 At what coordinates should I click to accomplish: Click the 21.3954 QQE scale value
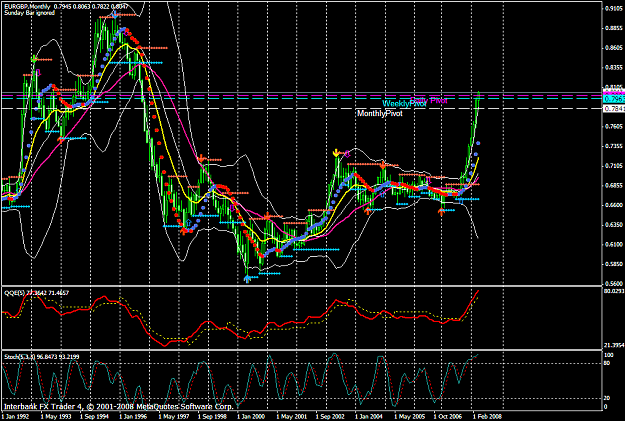pyautogui.click(x=614, y=345)
